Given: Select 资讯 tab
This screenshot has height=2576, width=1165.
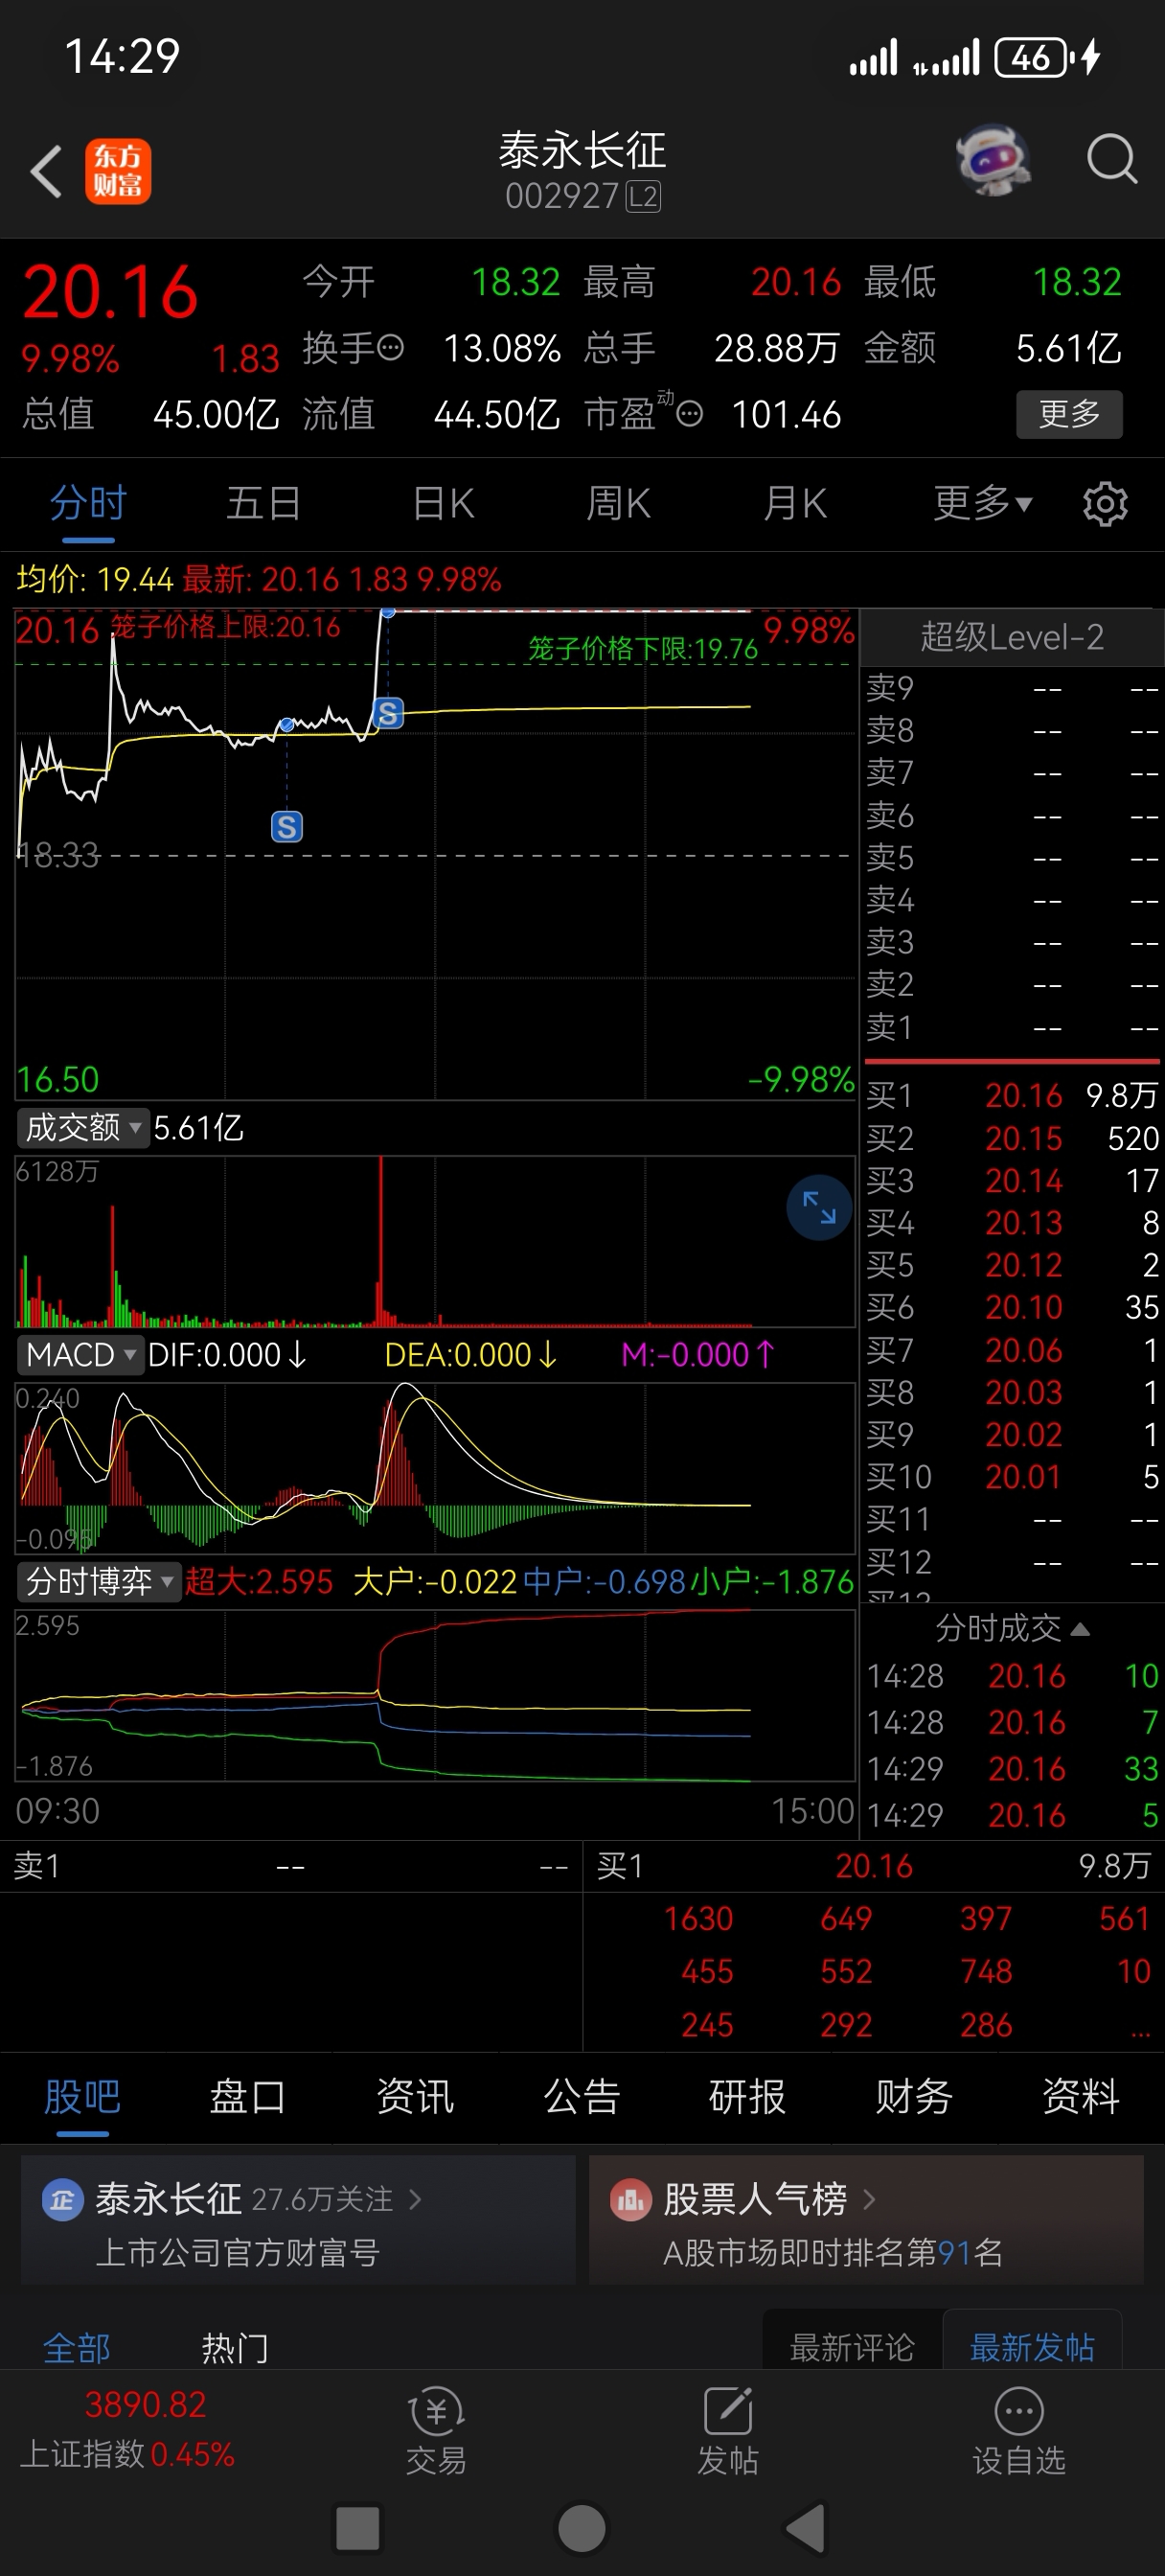Looking at the screenshot, I should 415,2096.
